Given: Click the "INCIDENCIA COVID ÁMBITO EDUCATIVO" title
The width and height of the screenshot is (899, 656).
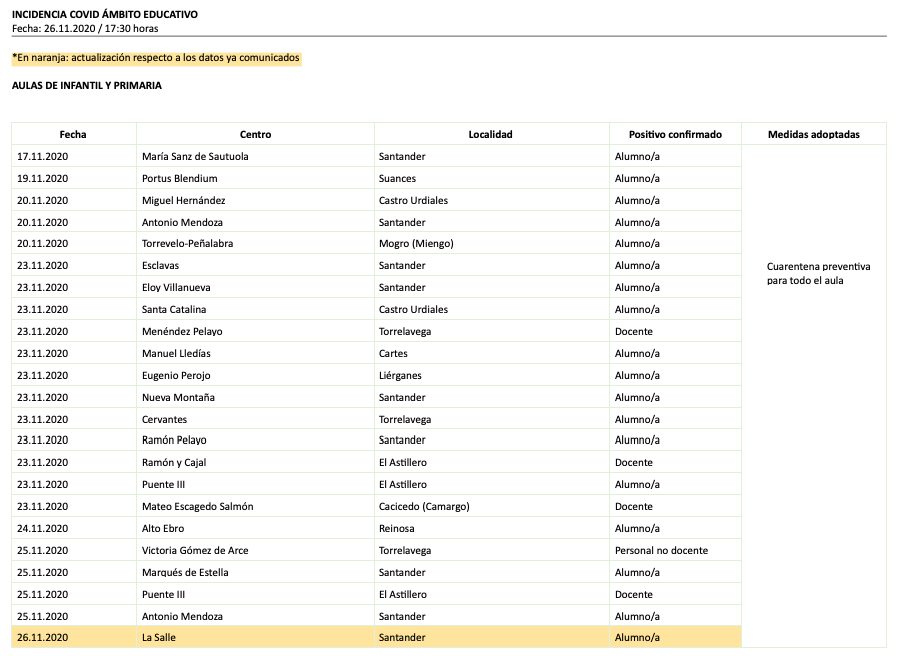Looking at the screenshot, I should [105, 15].
